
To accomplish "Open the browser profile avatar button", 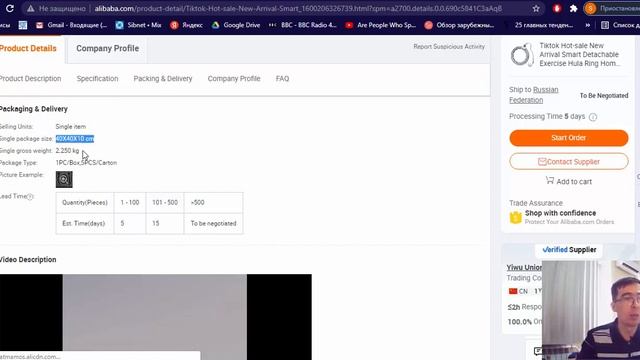I will click(590, 8).
